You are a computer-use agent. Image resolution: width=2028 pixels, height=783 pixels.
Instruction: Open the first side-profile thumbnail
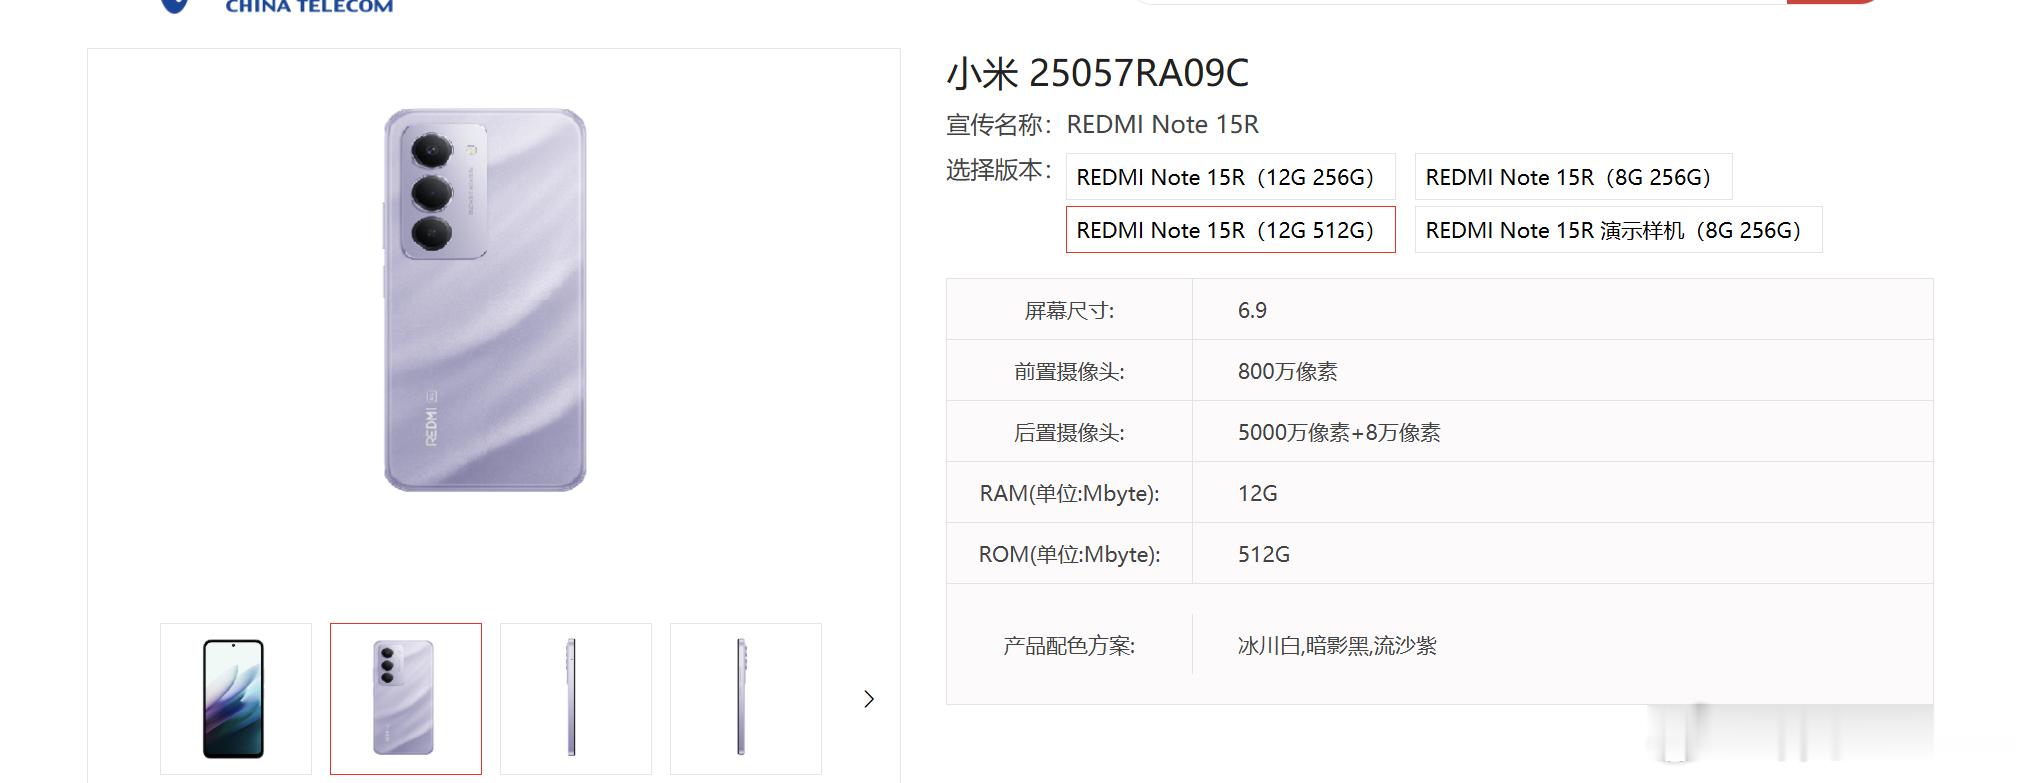pyautogui.click(x=576, y=699)
